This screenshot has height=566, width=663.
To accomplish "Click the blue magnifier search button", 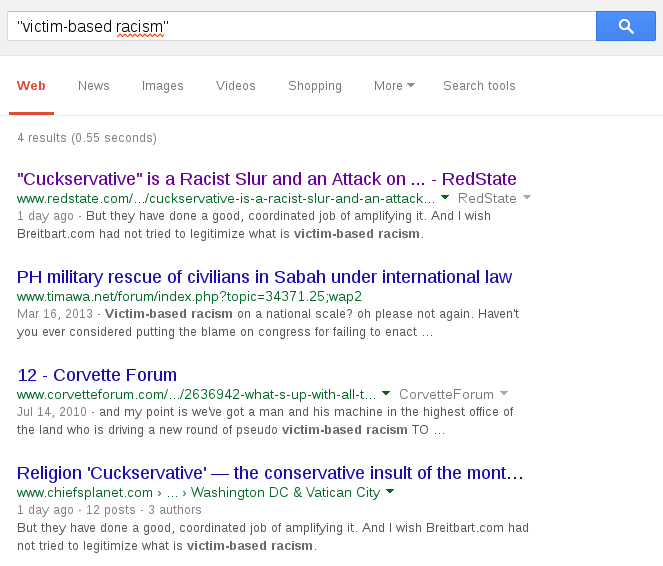I will click(625, 27).
